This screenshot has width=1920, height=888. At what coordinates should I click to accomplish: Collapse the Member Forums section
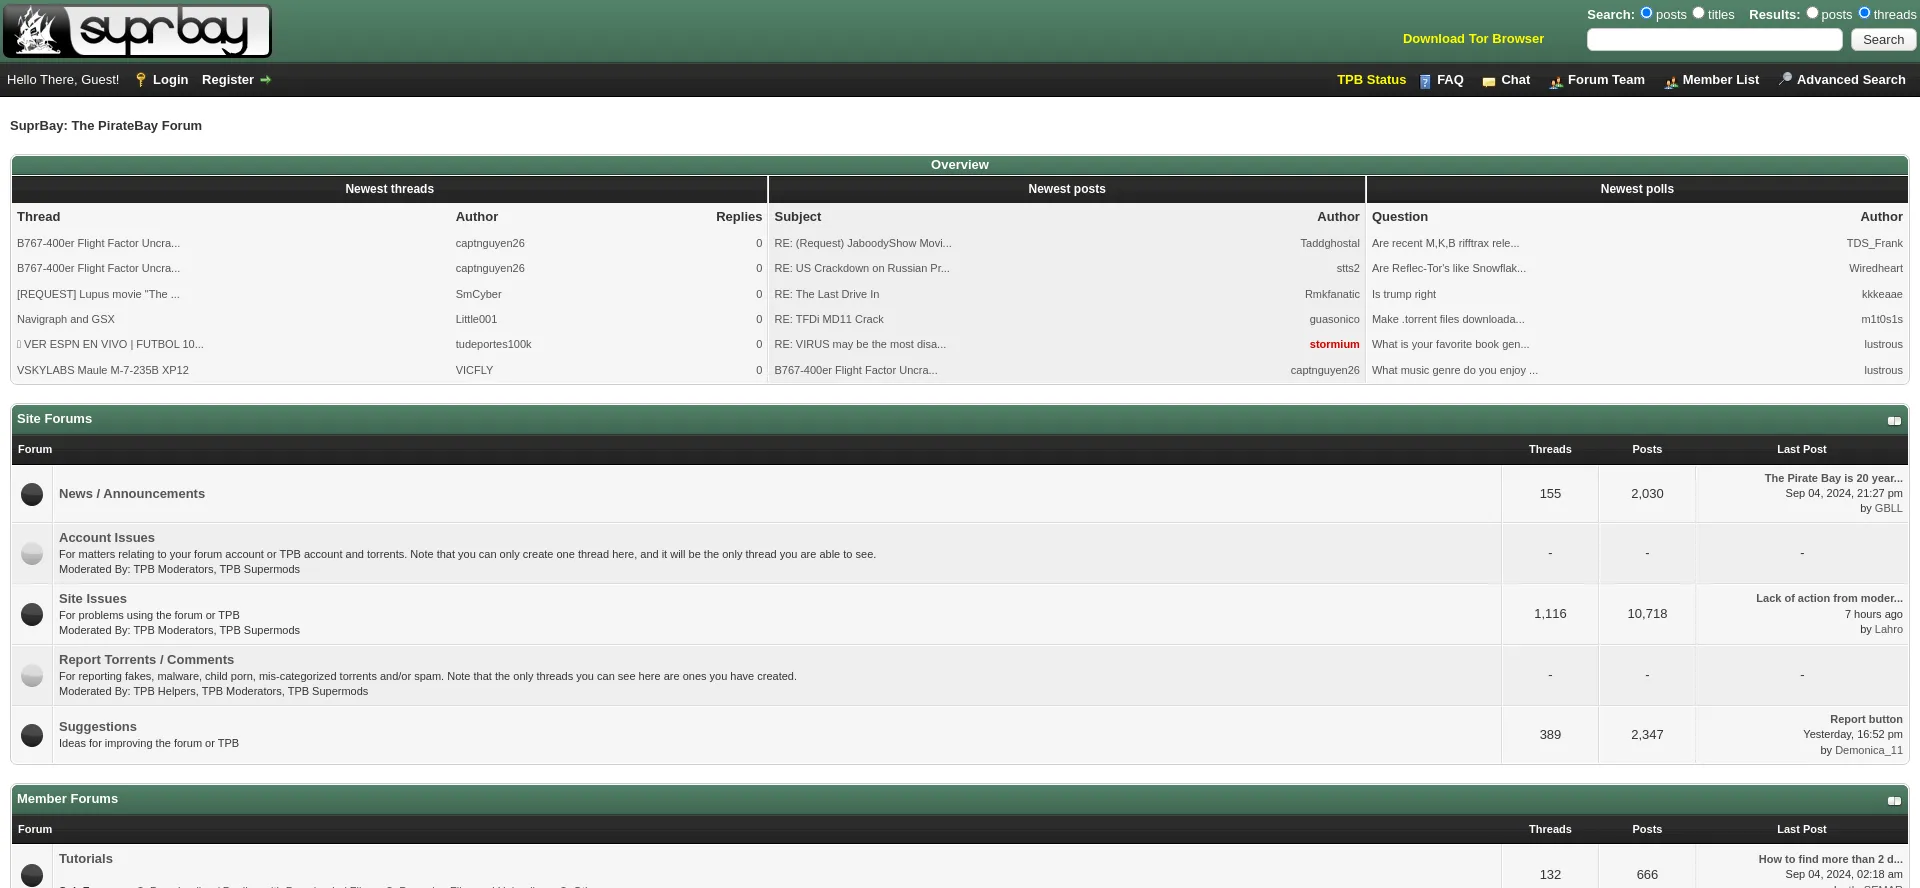[1894, 801]
